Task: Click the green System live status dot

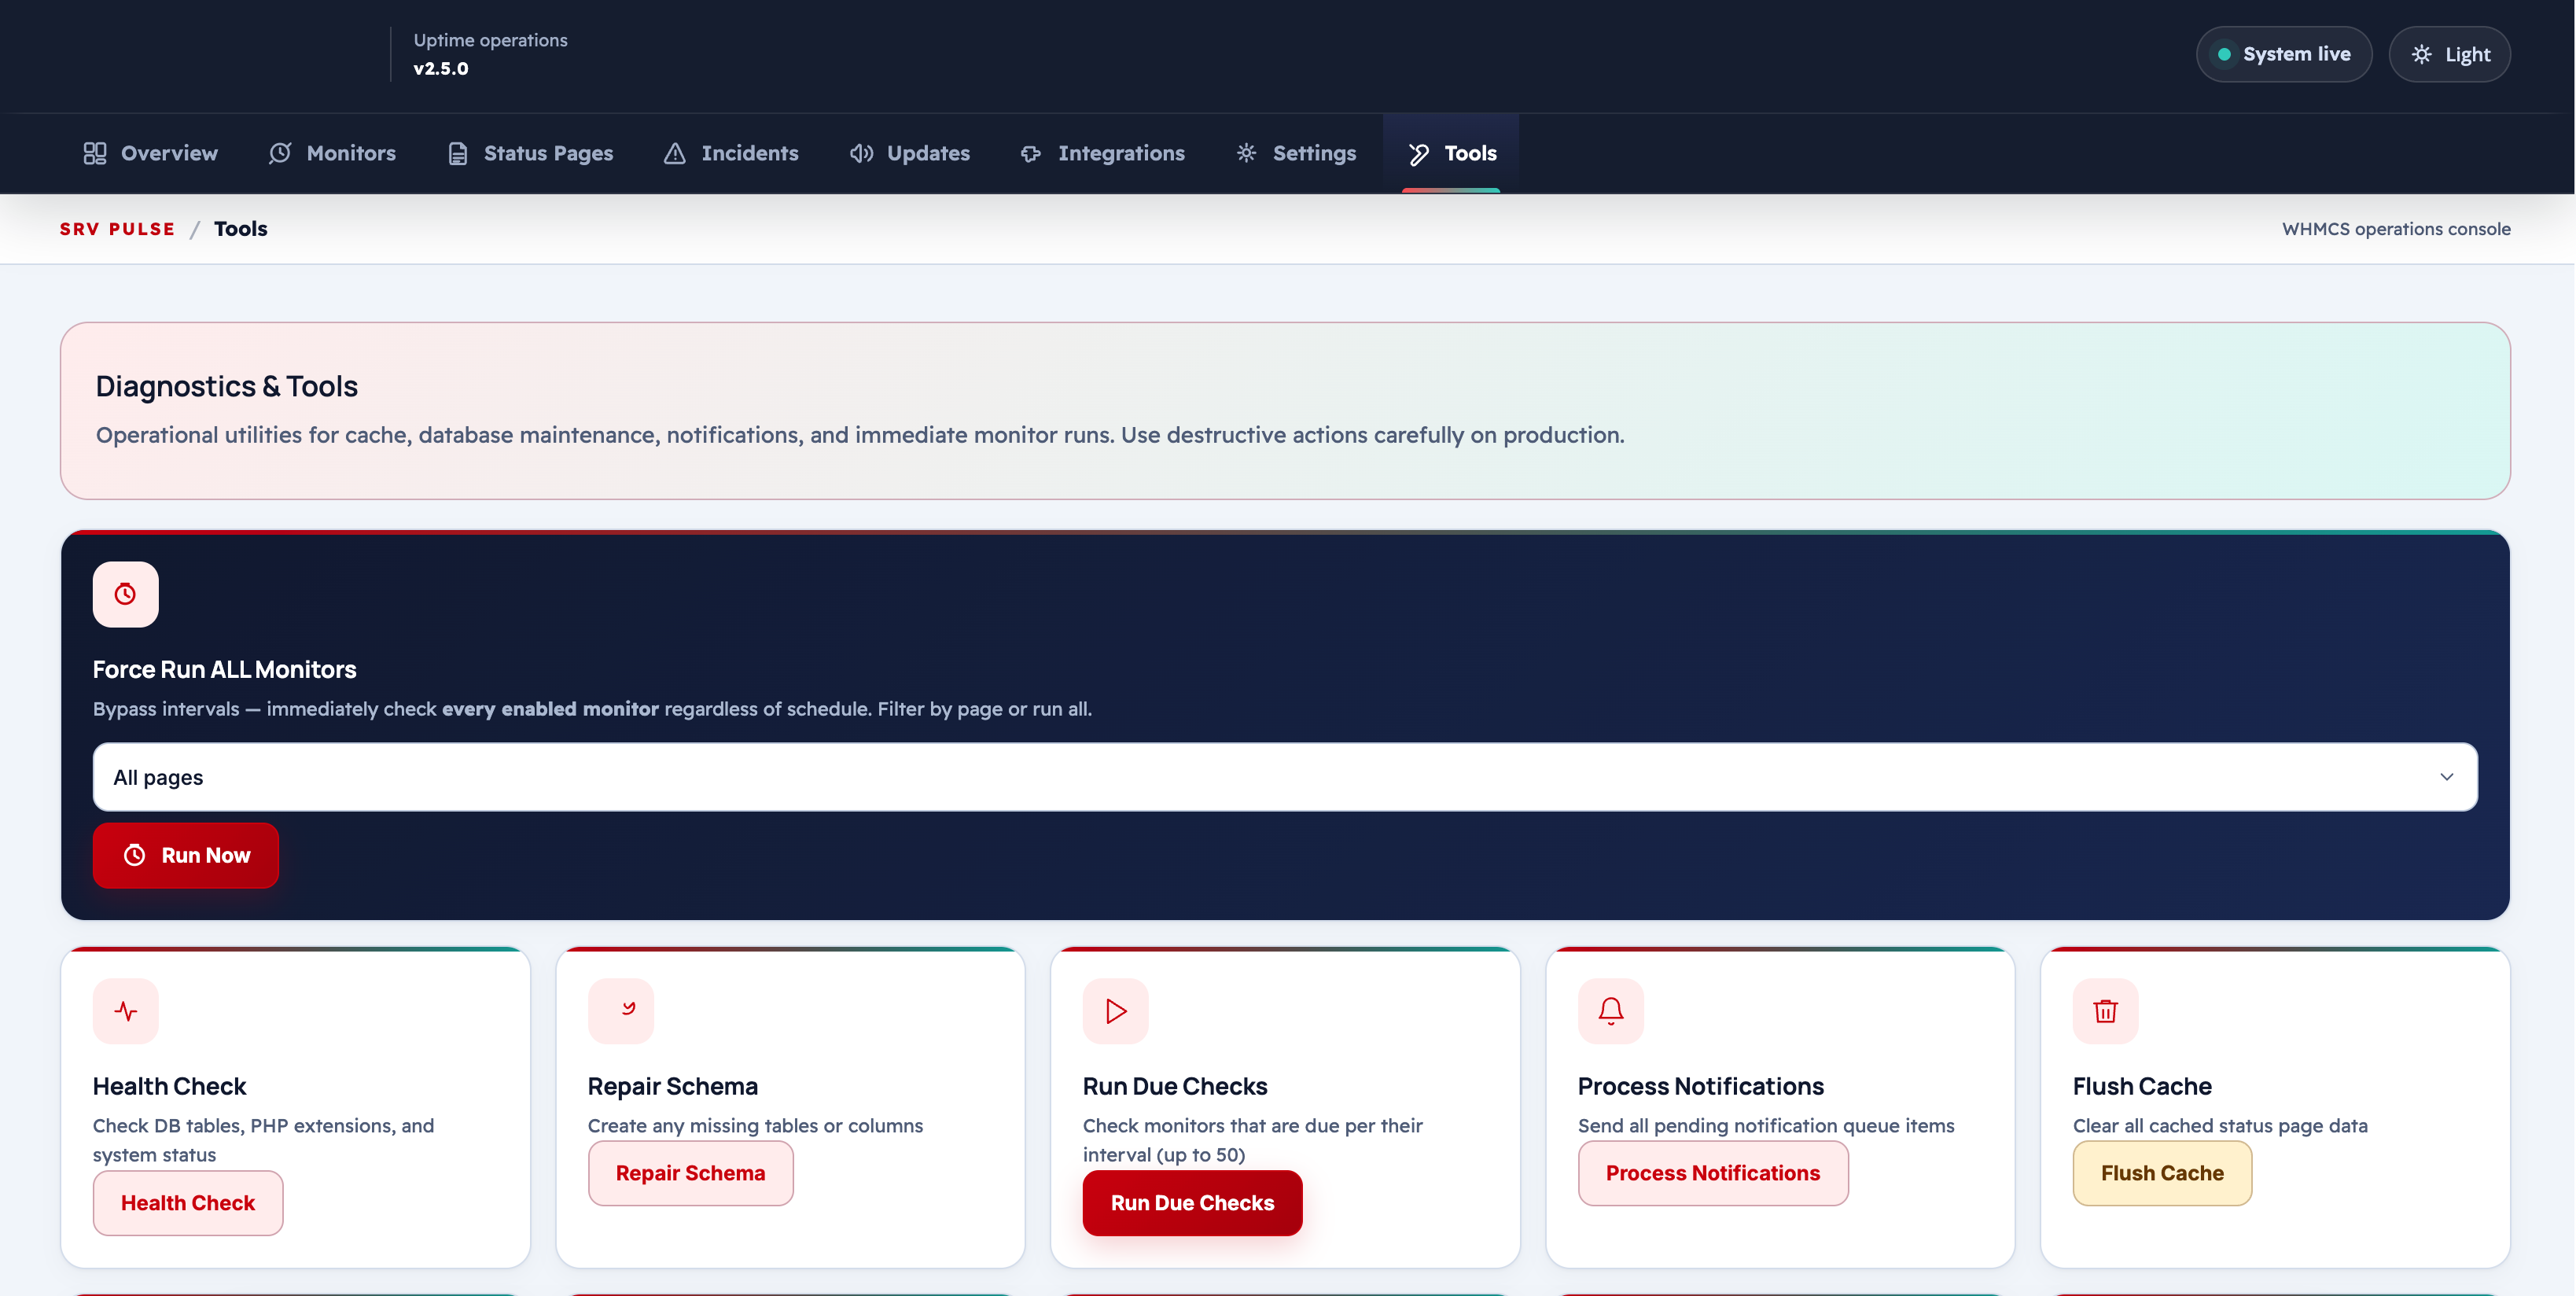Action: 2223,54
